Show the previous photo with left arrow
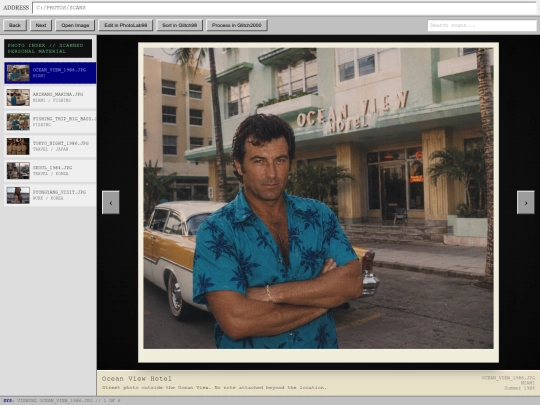This screenshot has height=405, width=540. pos(111,202)
